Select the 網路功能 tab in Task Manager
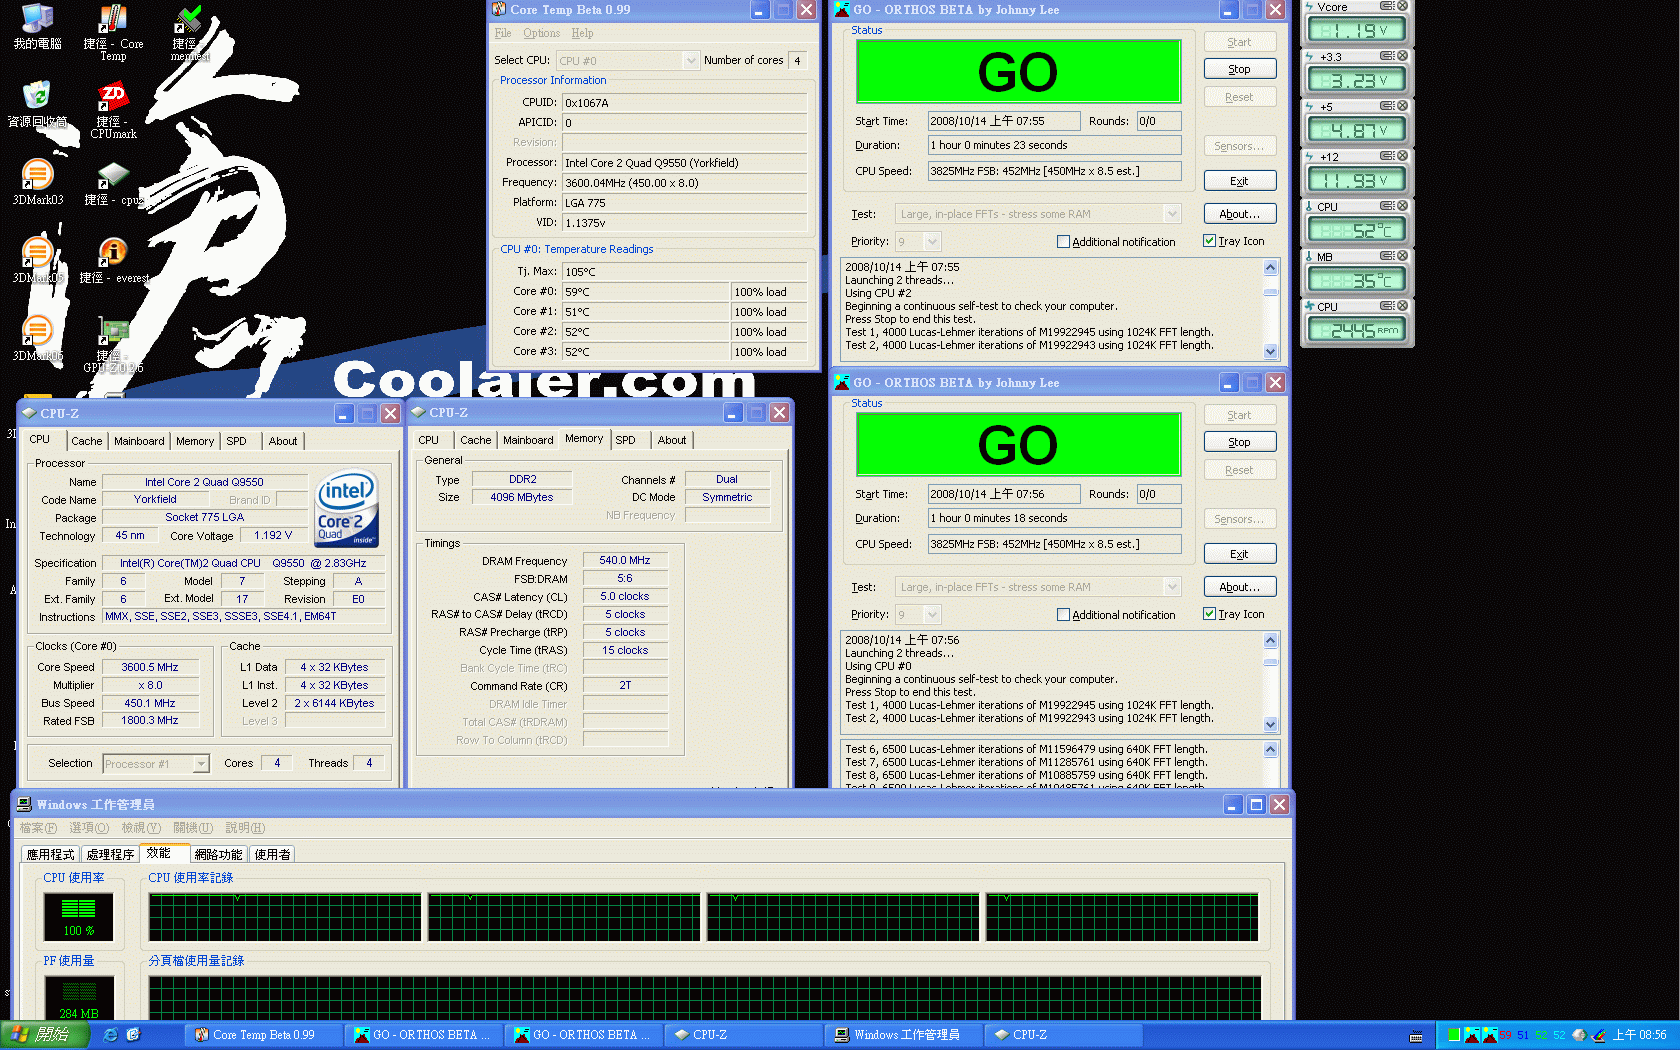The height and width of the screenshot is (1050, 1680). pos(218,855)
